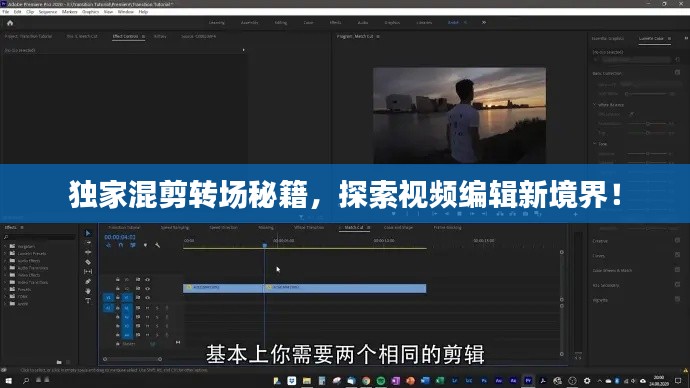
Task: Select the Slip tool
Action: click(x=88, y=272)
